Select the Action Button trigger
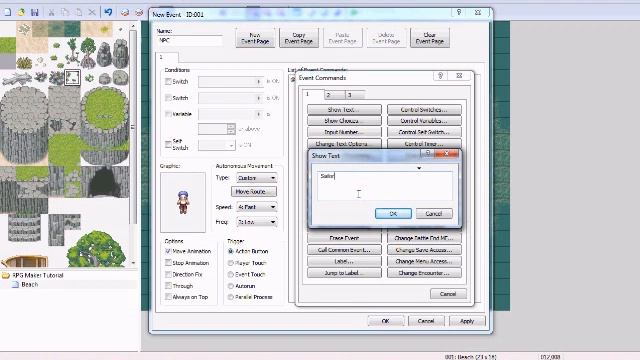Image resolution: width=640 pixels, height=360 pixels. tap(231, 251)
